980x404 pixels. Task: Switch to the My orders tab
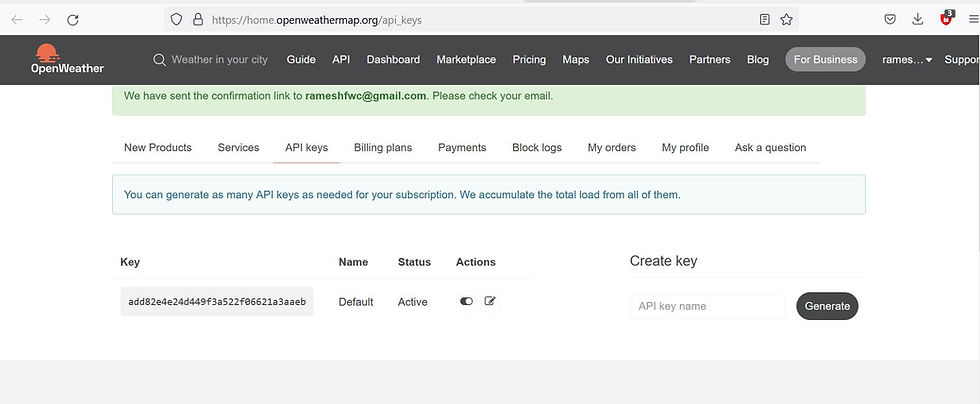coord(612,148)
